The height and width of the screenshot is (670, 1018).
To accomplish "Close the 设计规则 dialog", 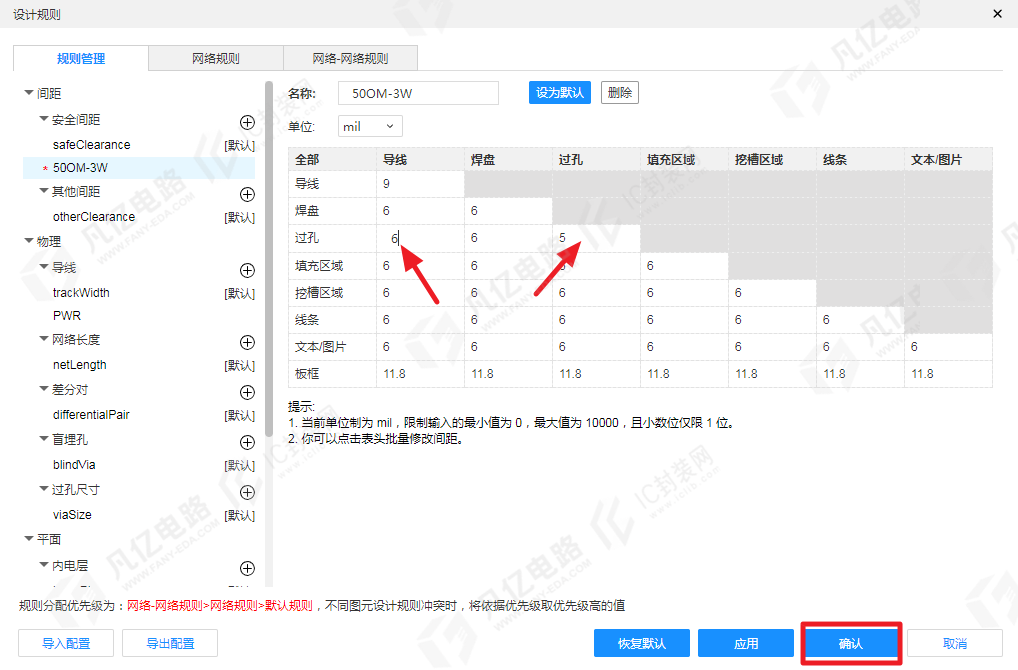I will tap(998, 14).
